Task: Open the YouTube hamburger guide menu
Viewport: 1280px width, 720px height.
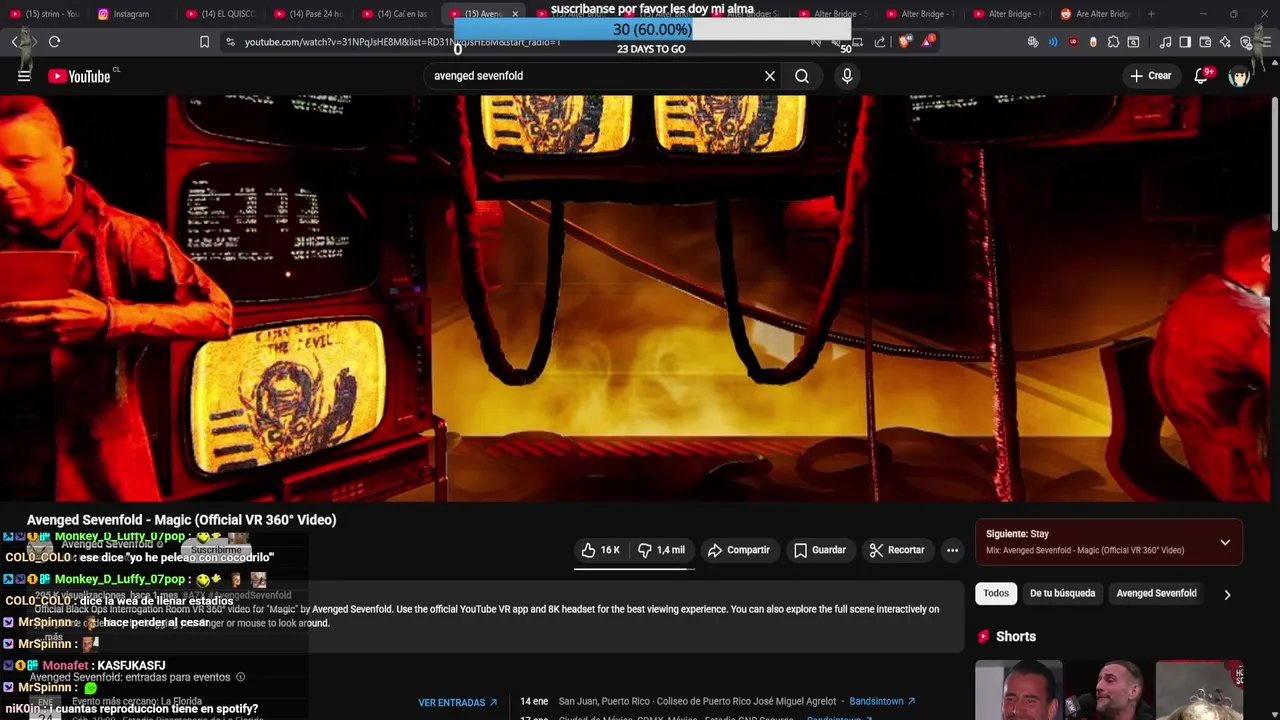Action: coord(24,76)
